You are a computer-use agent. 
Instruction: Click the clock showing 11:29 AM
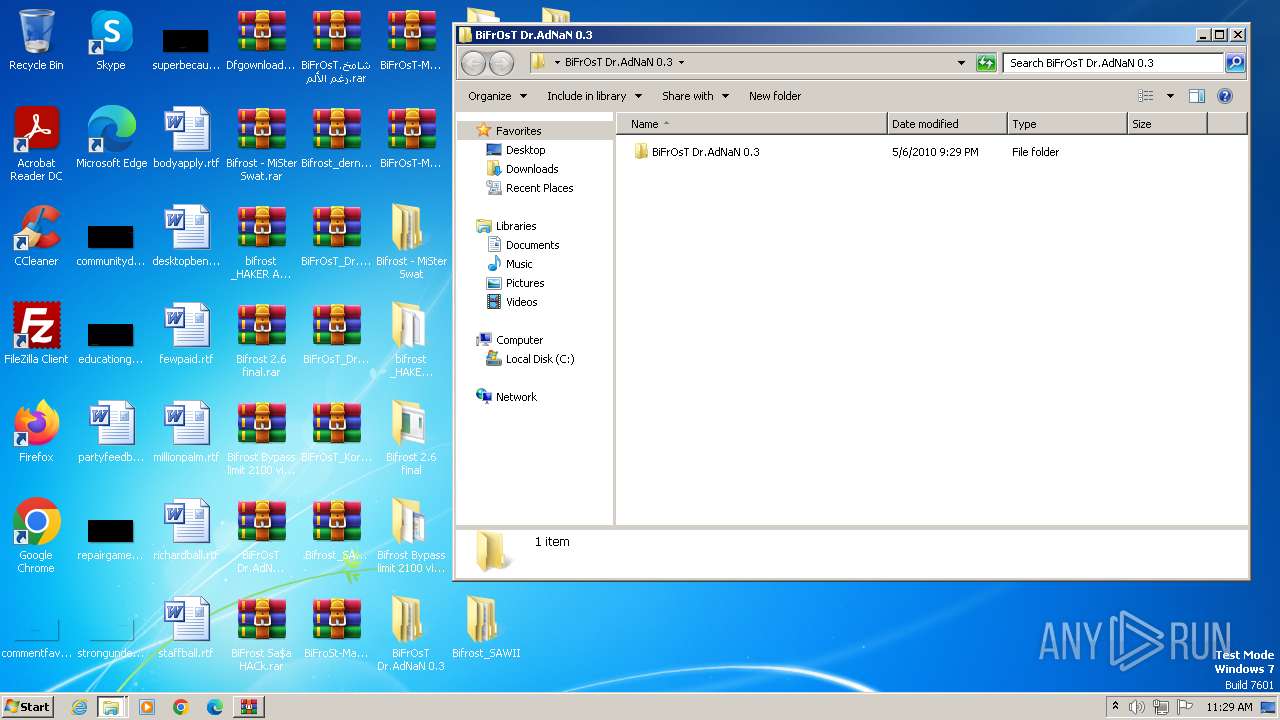[x=1229, y=707]
